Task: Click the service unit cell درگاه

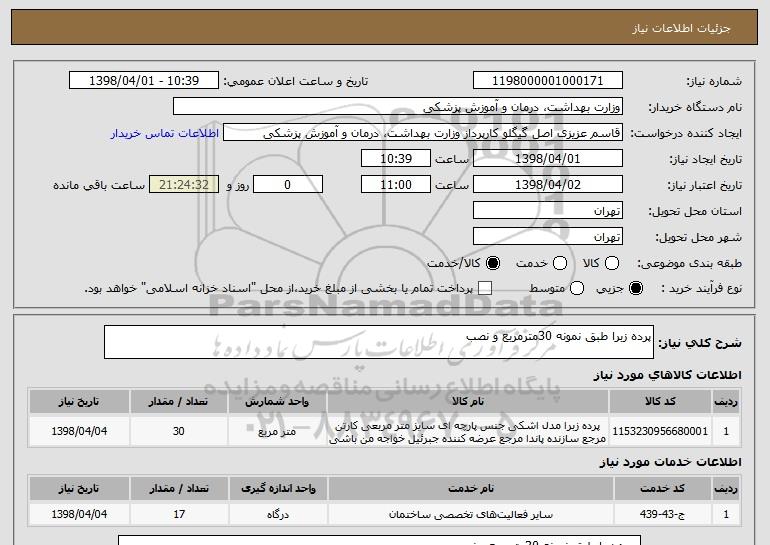Action: pyautogui.click(x=278, y=515)
